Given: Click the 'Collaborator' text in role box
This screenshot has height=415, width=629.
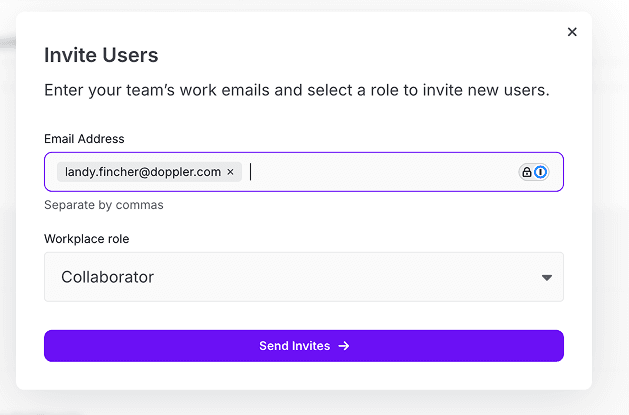Looking at the screenshot, I should tap(108, 277).
